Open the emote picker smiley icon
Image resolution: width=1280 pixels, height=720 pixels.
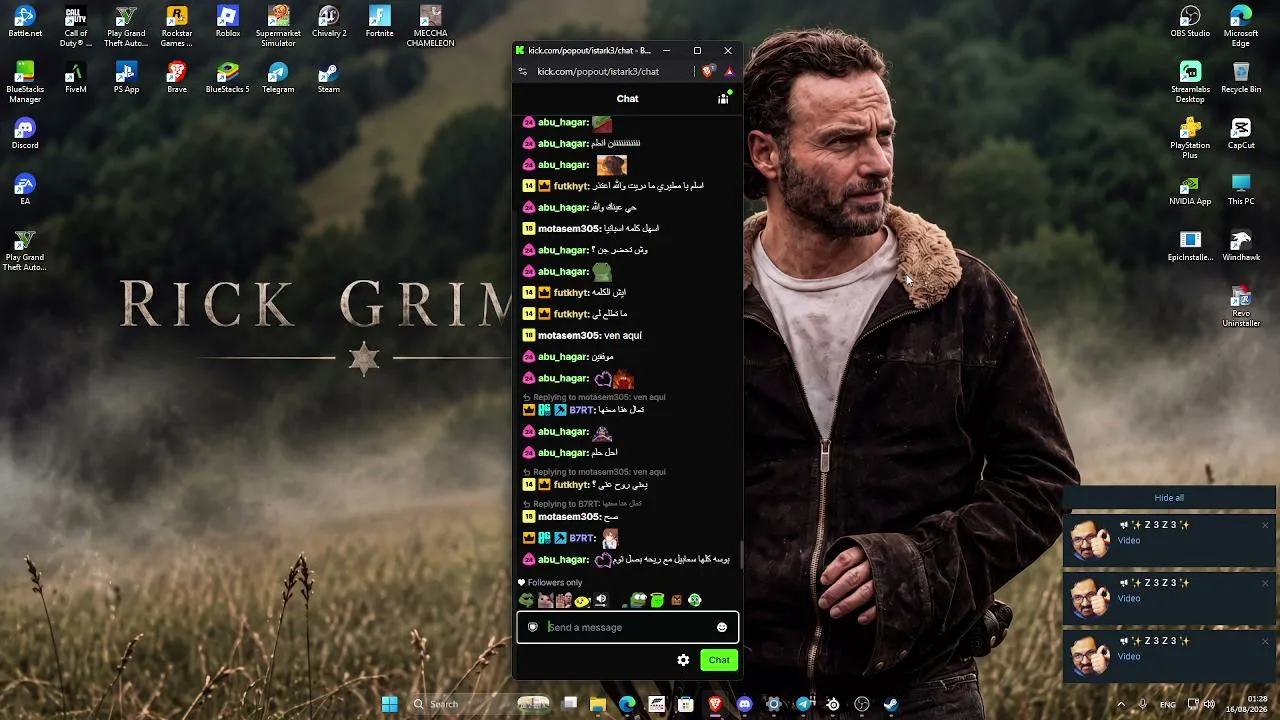[721, 628]
